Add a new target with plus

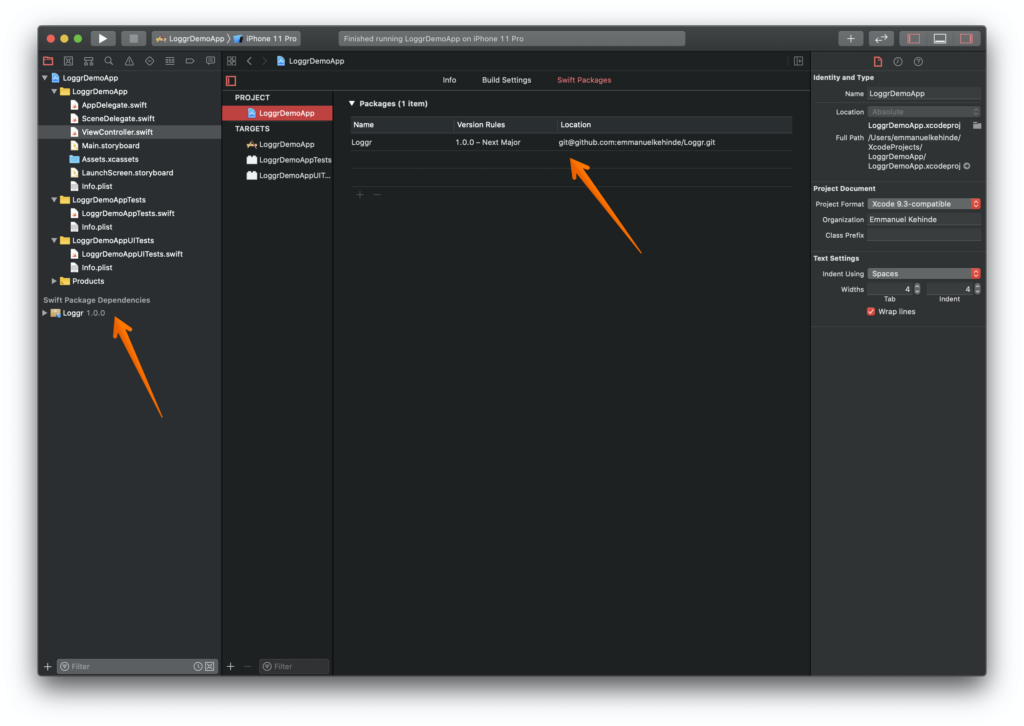231,667
